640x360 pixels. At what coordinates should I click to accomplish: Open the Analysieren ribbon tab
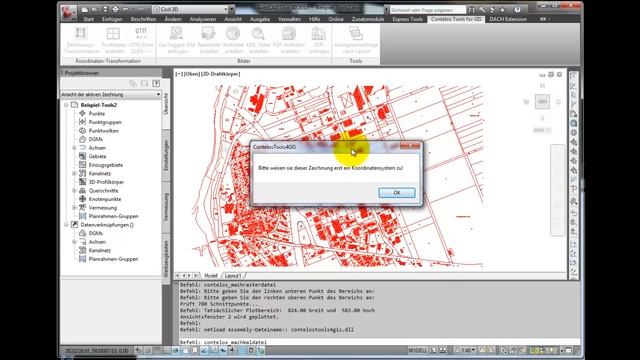tap(203, 19)
